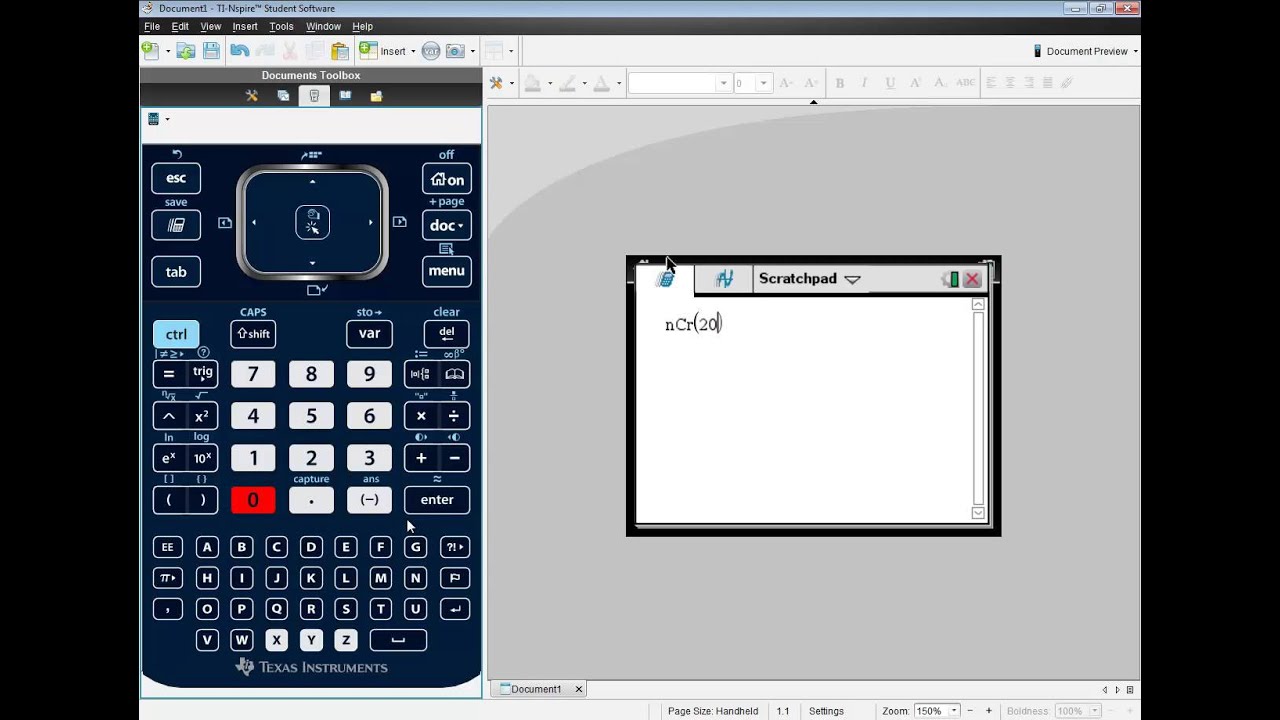Click the red 0 key on calculator
Screen dimensions: 1280x720
click(253, 500)
